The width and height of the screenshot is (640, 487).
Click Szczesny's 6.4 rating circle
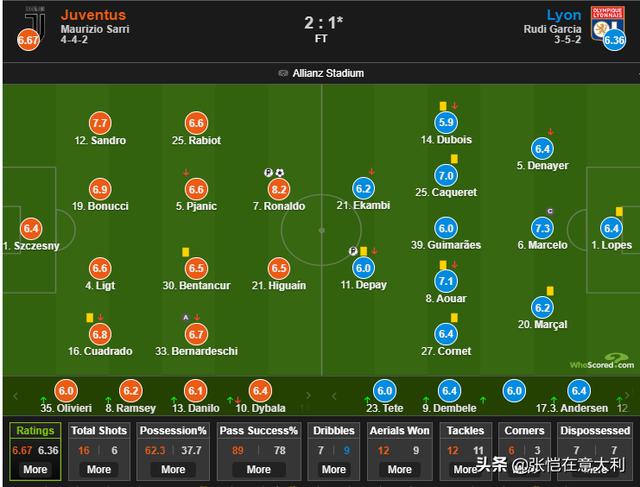pos(31,229)
